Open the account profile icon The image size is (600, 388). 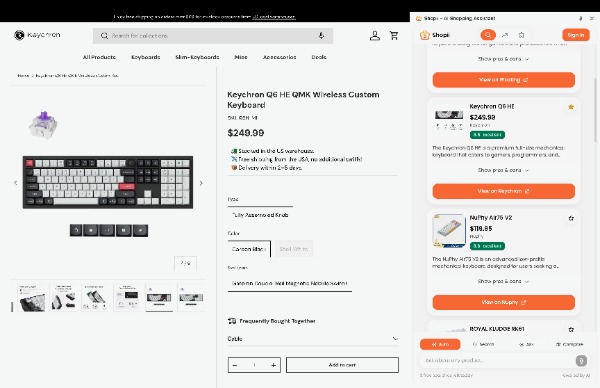pyautogui.click(x=375, y=36)
